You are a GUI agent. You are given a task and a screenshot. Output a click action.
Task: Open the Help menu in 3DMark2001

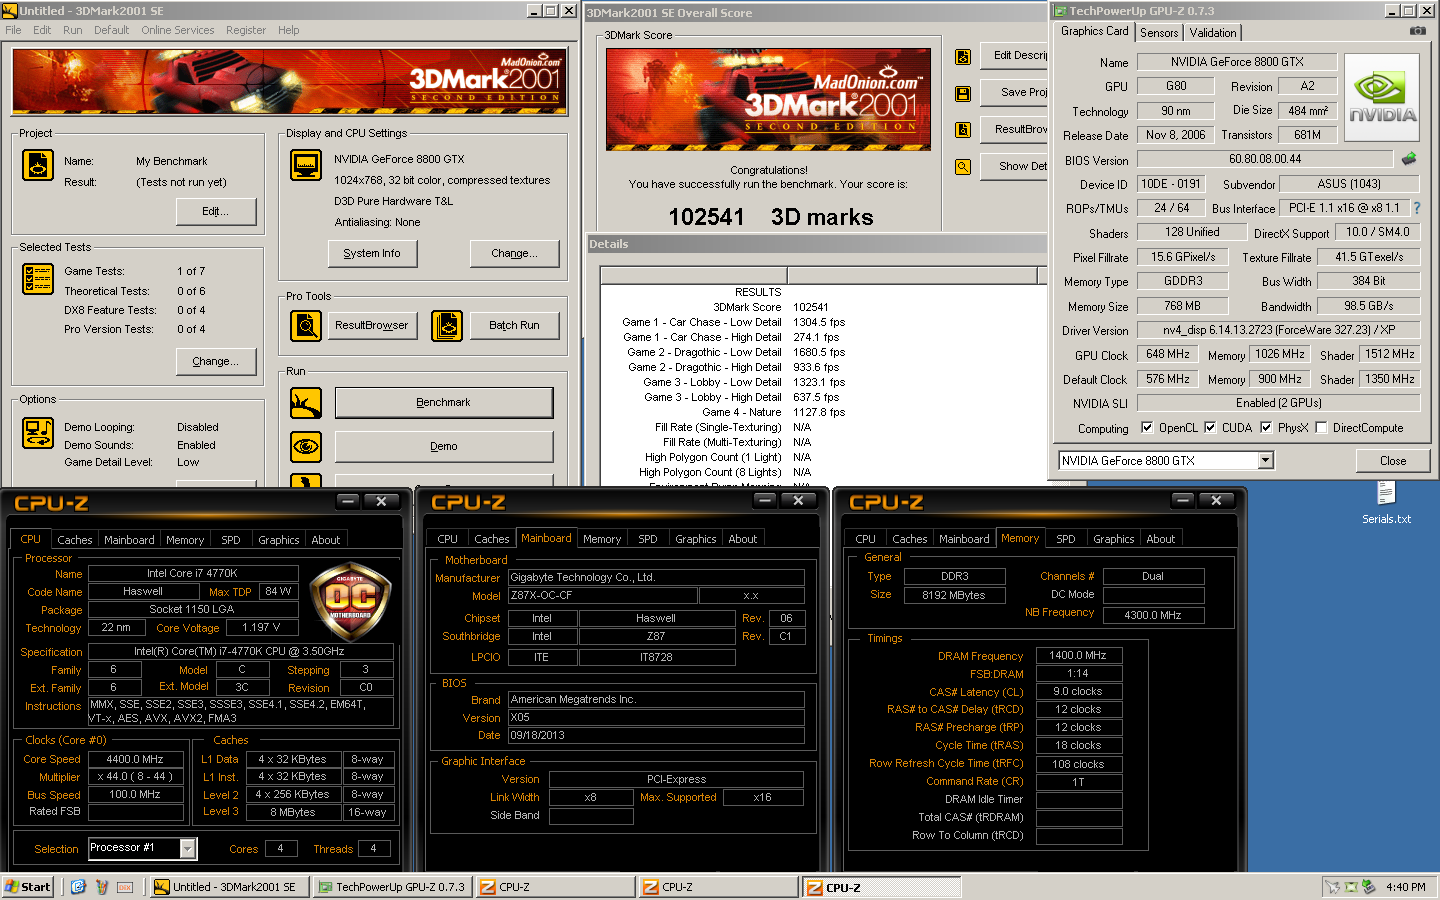[x=289, y=30]
